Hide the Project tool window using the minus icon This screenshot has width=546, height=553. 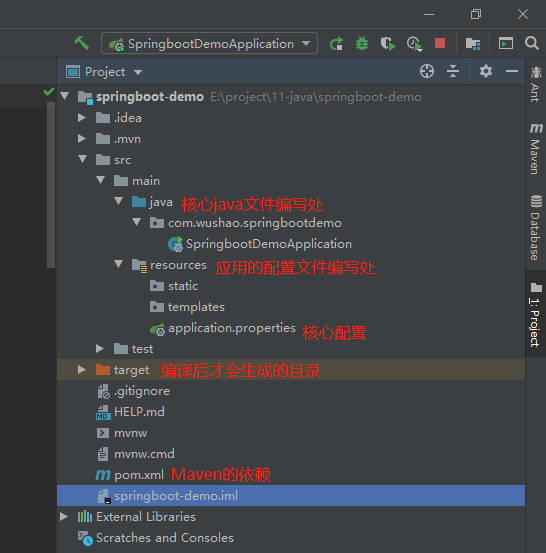pos(512,71)
